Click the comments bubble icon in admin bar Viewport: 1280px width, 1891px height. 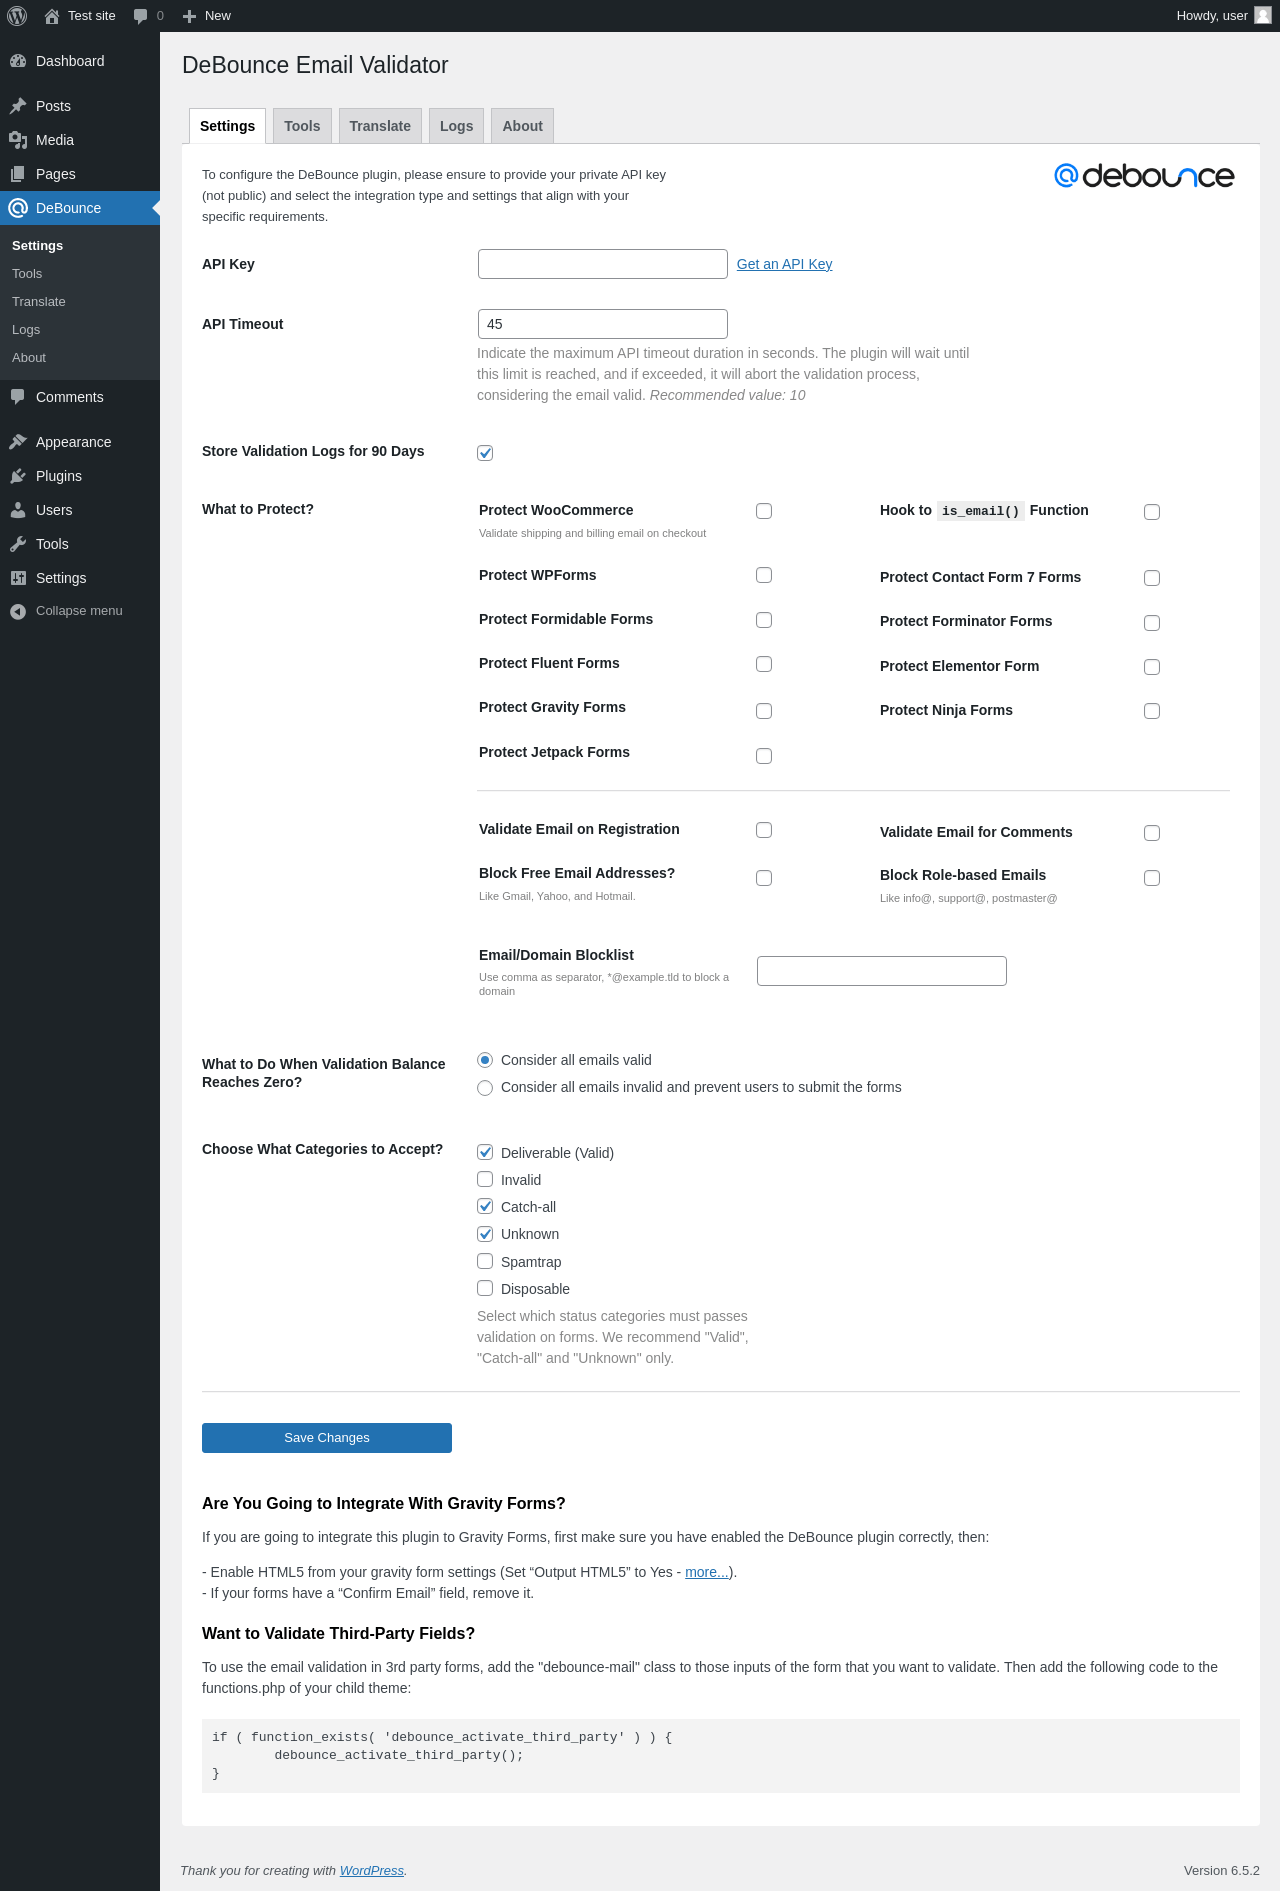(141, 16)
